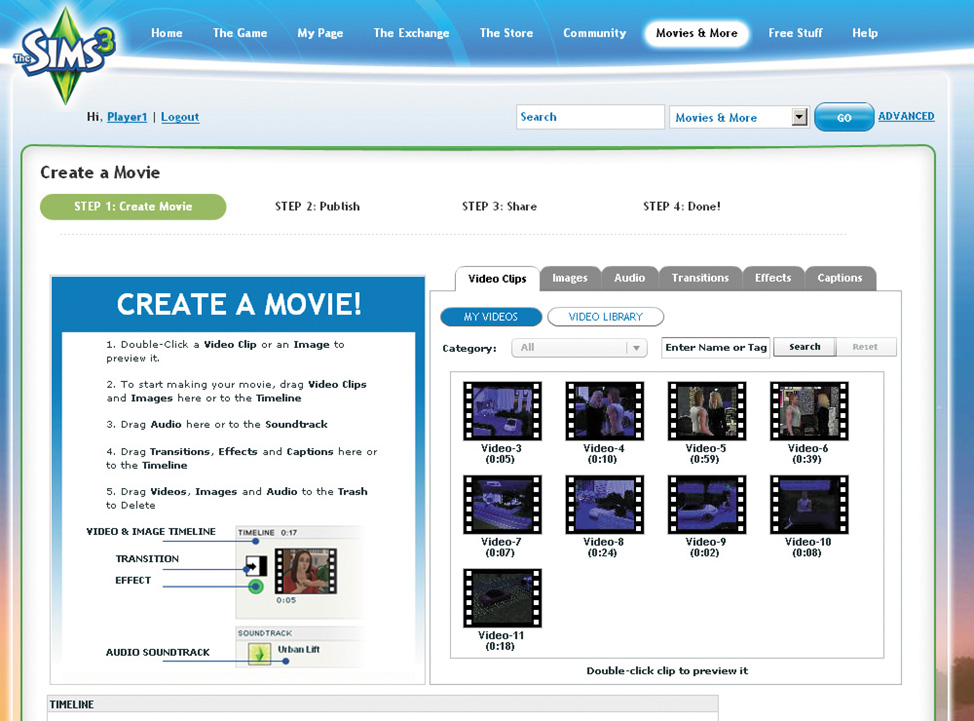
Task: Select the Video-11 clip thumbnail
Action: click(502, 598)
